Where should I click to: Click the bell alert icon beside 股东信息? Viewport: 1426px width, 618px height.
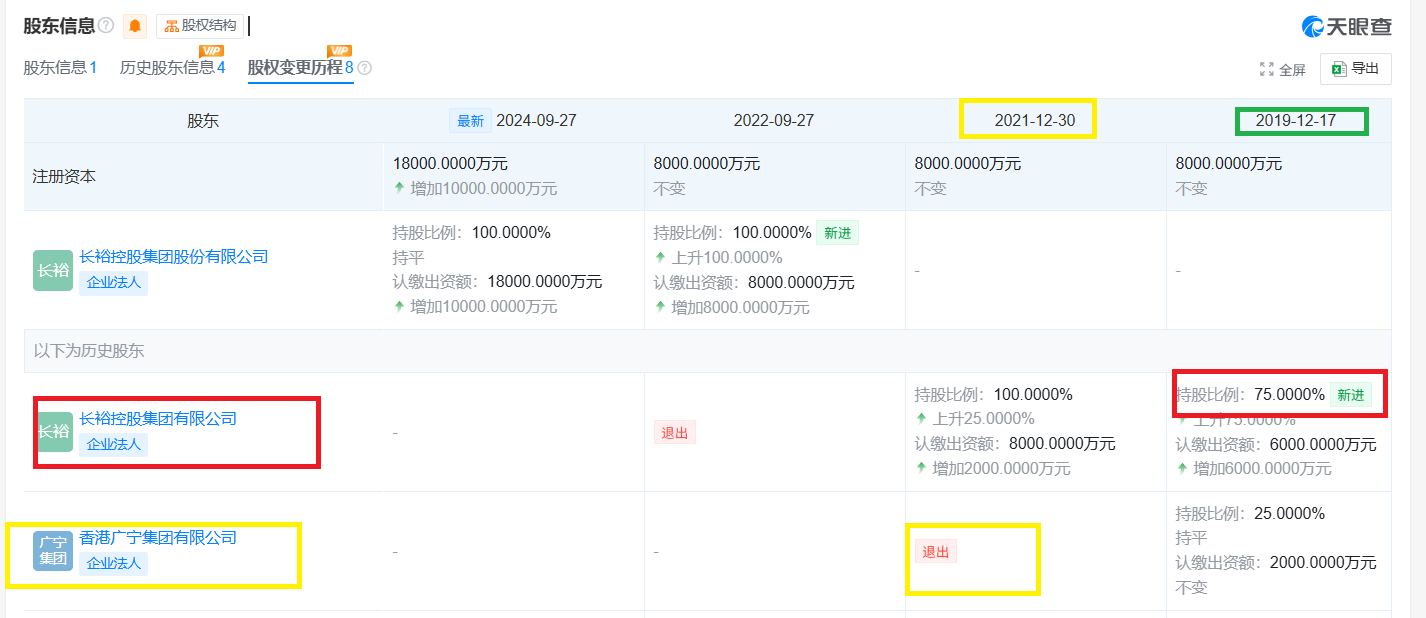pyautogui.click(x=135, y=26)
